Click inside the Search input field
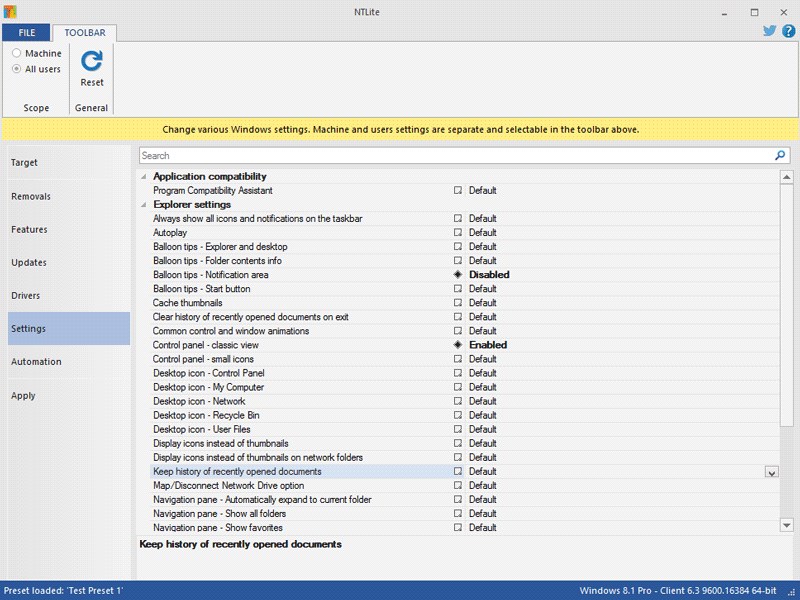The width and height of the screenshot is (800, 600). 450,156
